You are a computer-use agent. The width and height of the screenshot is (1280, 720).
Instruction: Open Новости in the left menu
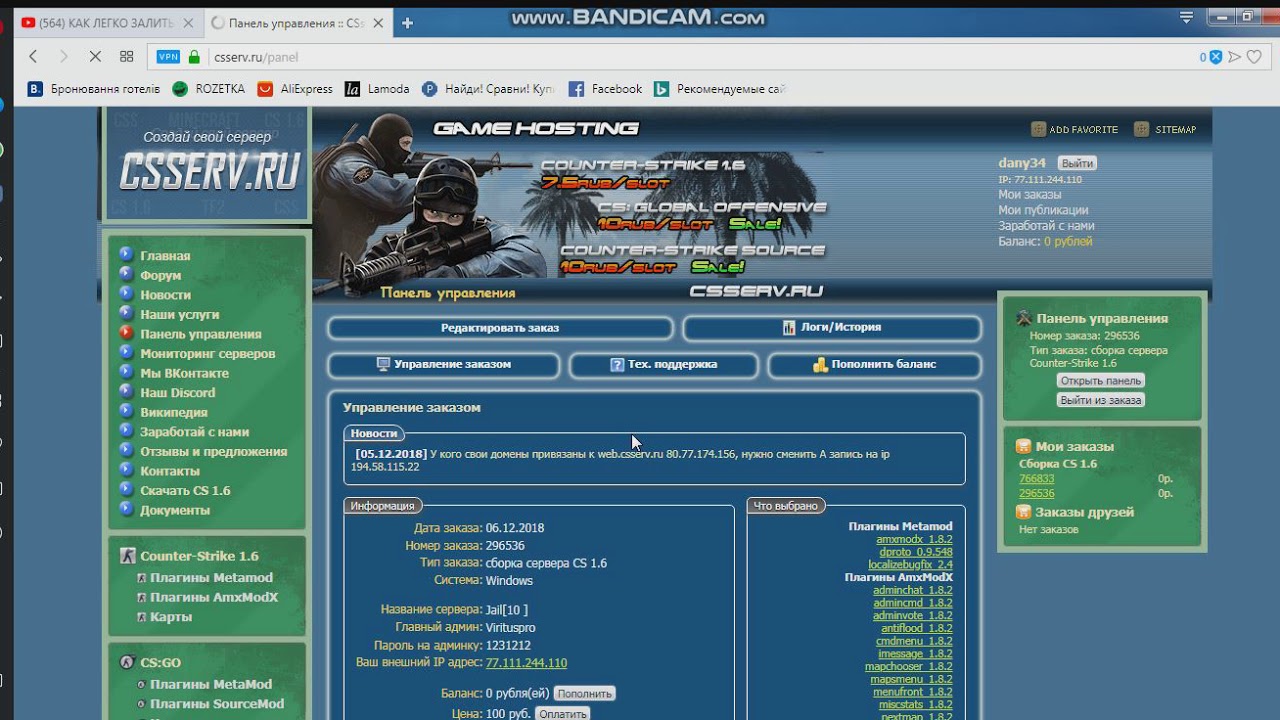click(x=165, y=295)
